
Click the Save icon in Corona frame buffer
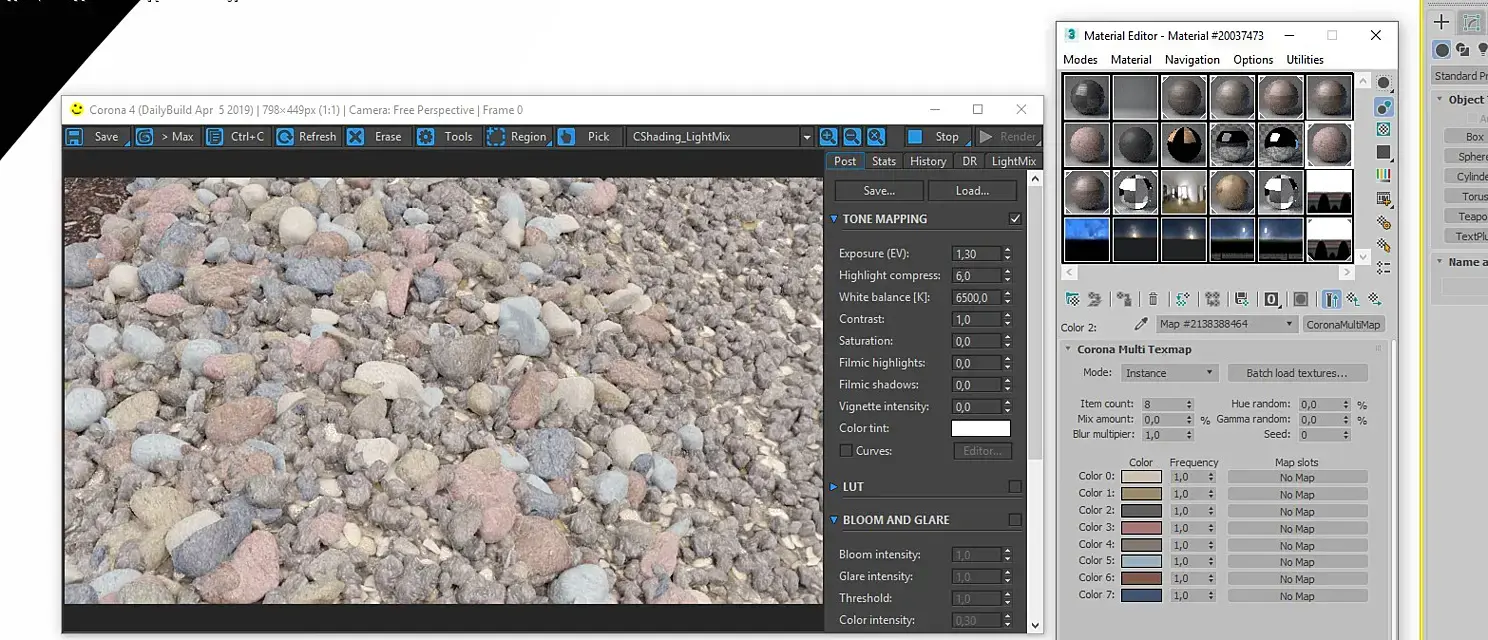coord(74,137)
